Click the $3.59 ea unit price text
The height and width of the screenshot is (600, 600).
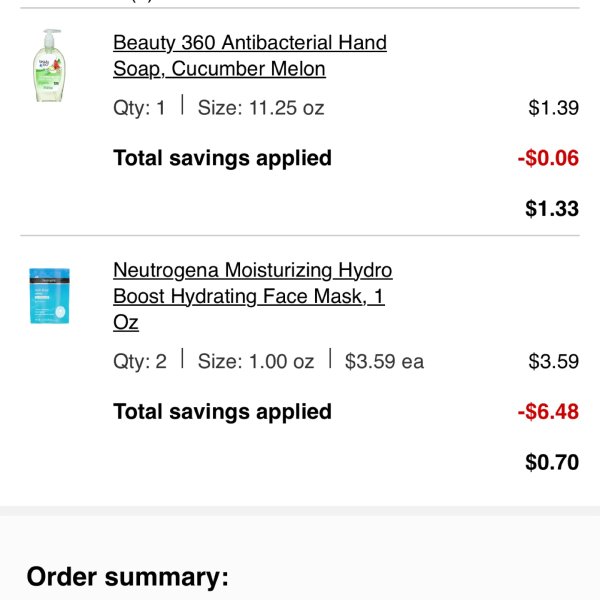(x=384, y=362)
